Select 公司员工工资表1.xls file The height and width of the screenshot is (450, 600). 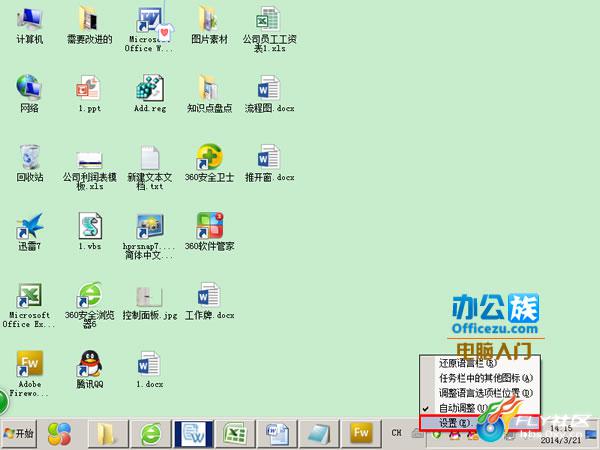269,30
